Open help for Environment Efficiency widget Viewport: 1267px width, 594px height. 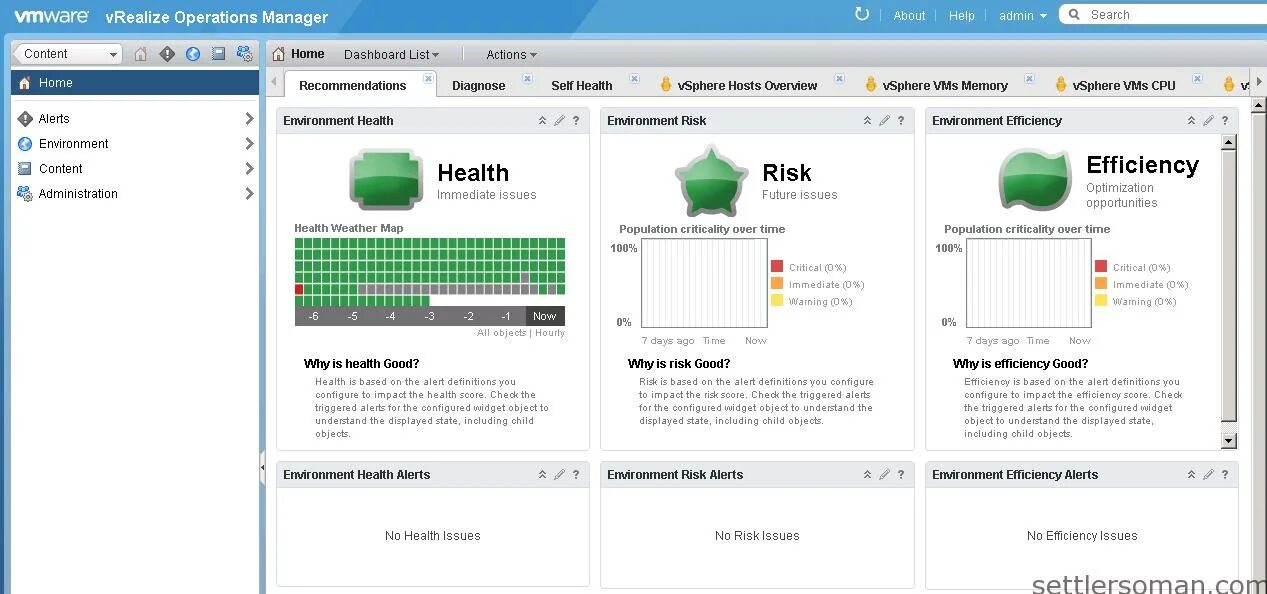[1225, 121]
